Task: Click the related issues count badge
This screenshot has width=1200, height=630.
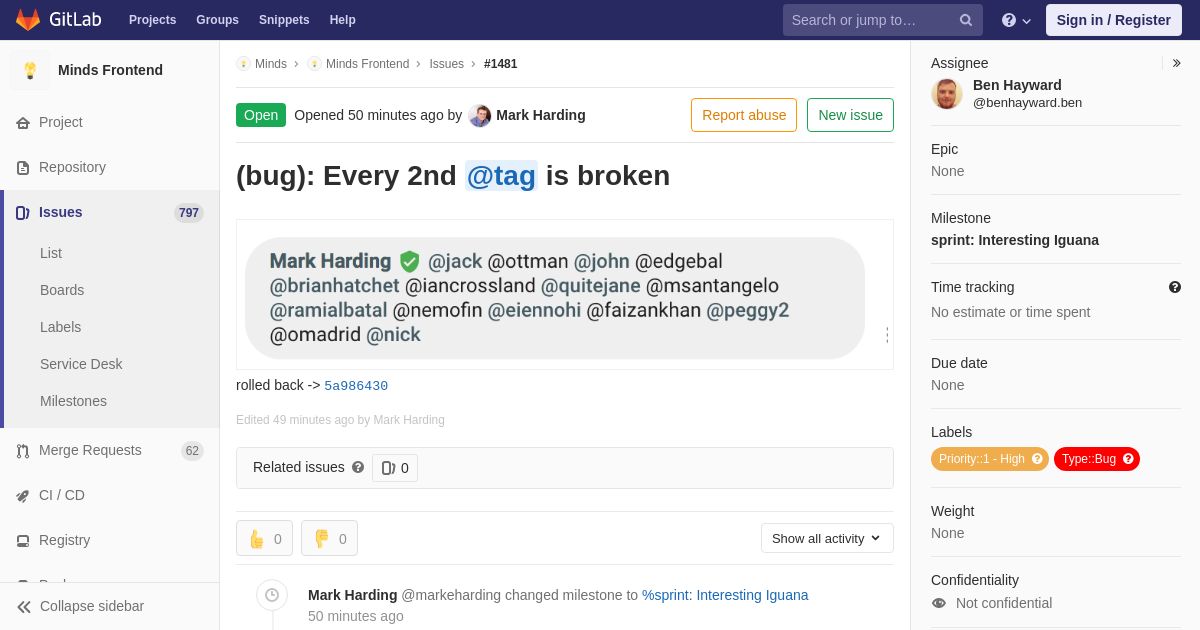Action: coord(395,468)
